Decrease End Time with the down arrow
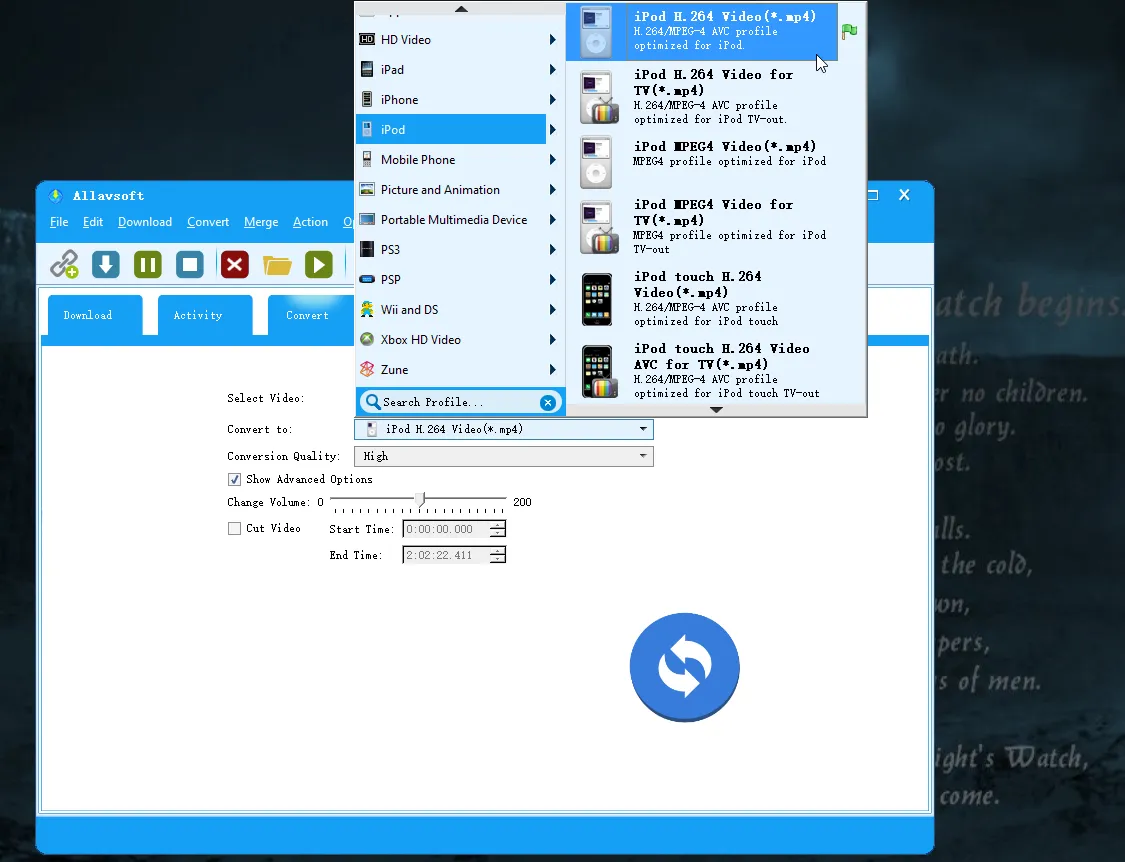The width and height of the screenshot is (1125, 862). tap(497, 559)
